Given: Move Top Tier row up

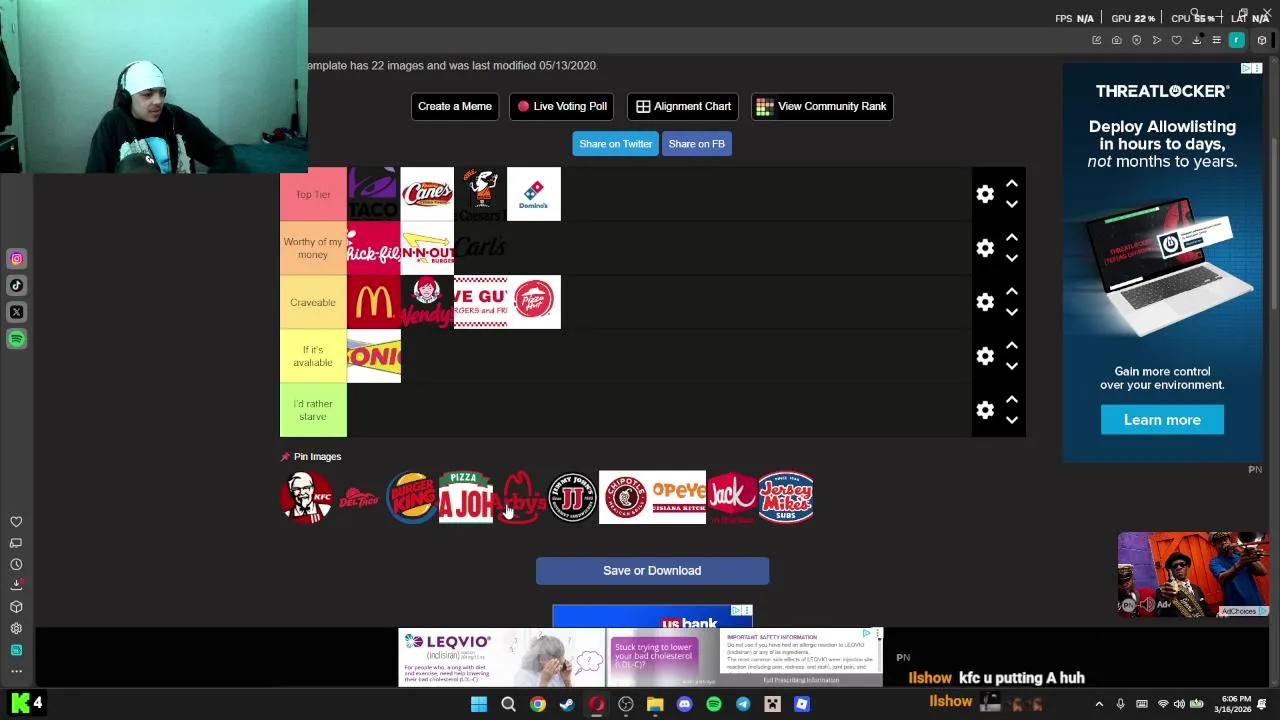Looking at the screenshot, I should point(1011,184).
